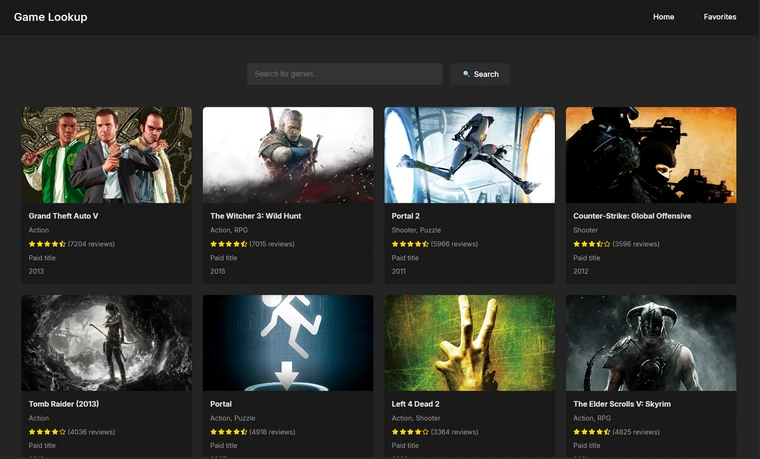The height and width of the screenshot is (459, 760).
Task: Click the star rating for Tomb Raider (2013)
Action: 47,432
